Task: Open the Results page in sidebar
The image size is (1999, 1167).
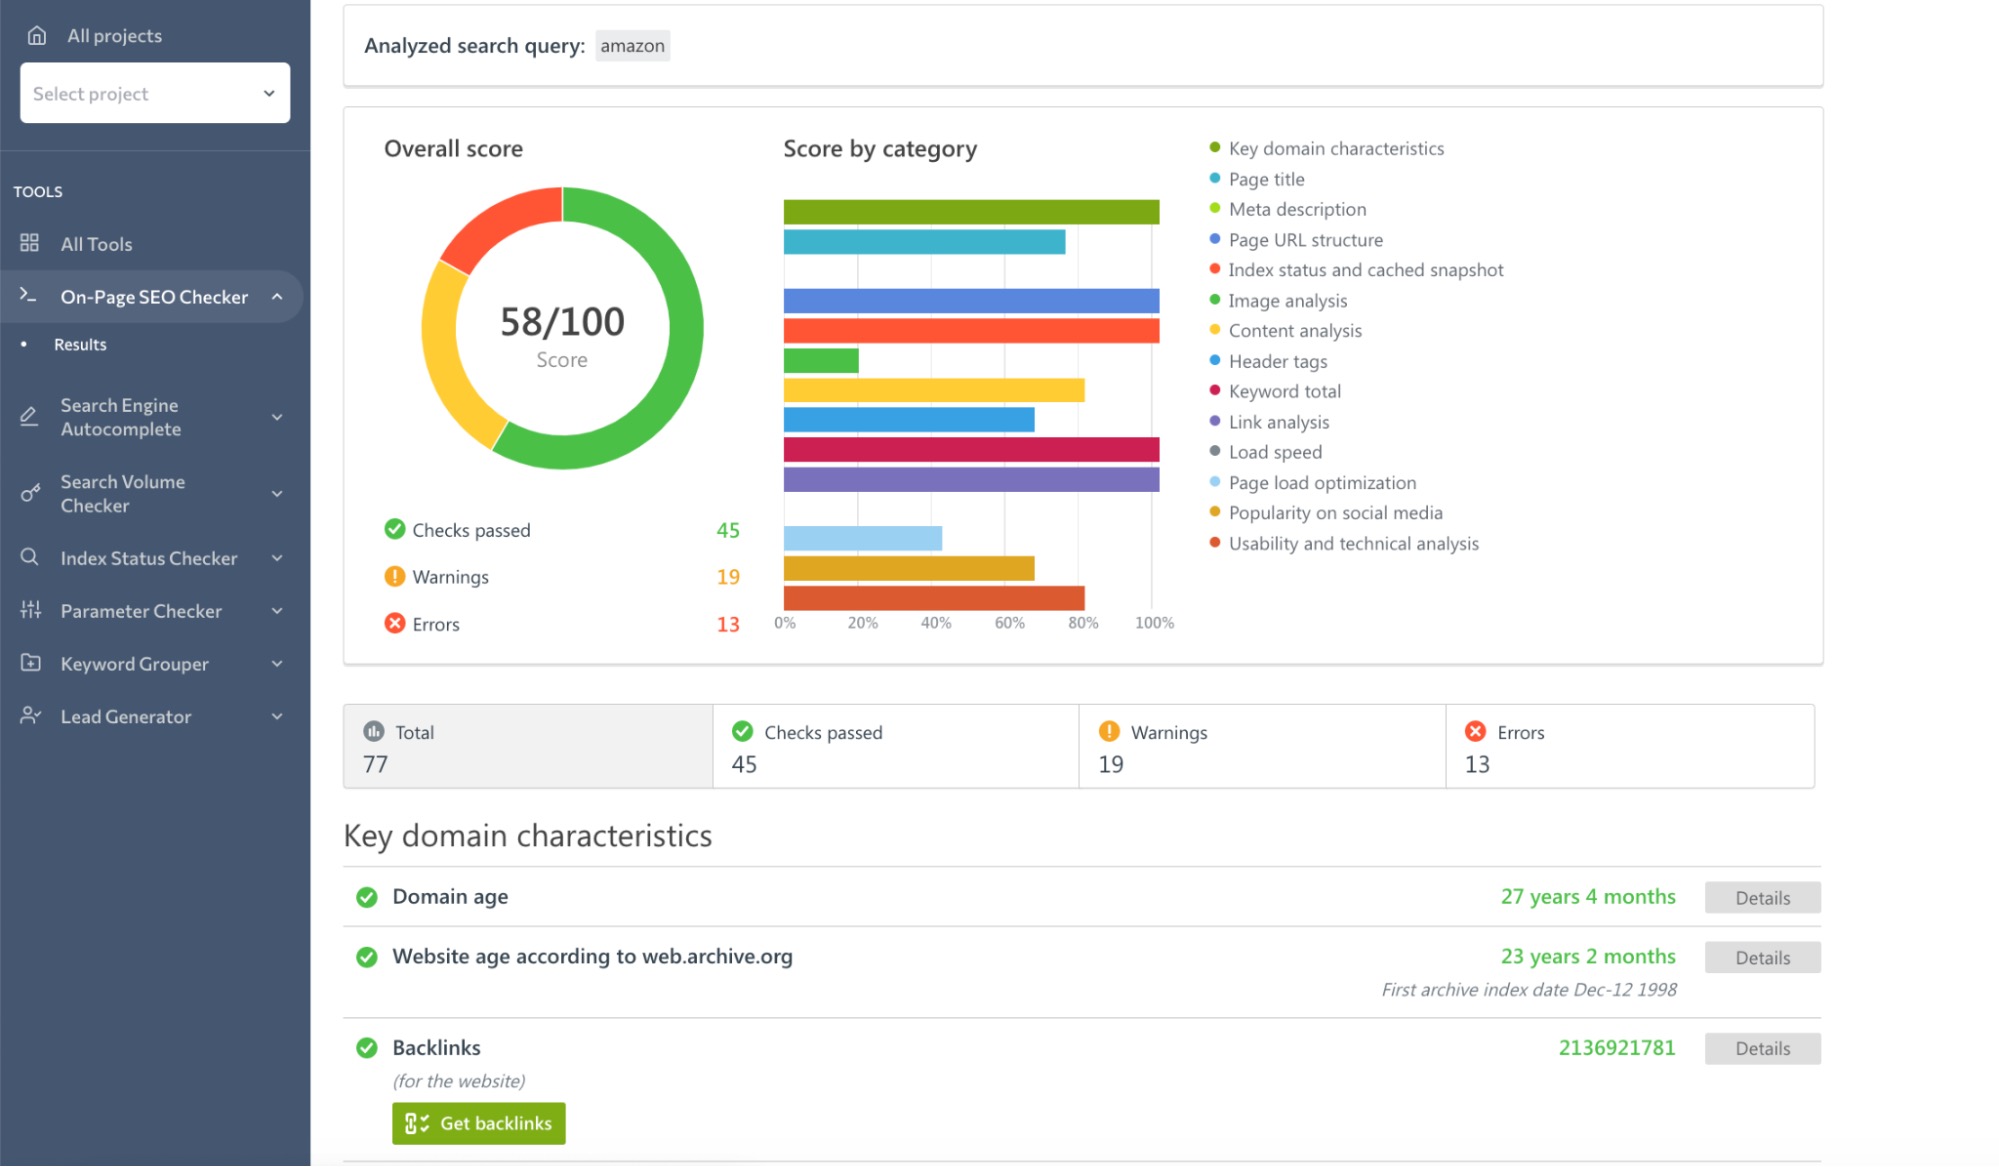Action: click(x=79, y=344)
